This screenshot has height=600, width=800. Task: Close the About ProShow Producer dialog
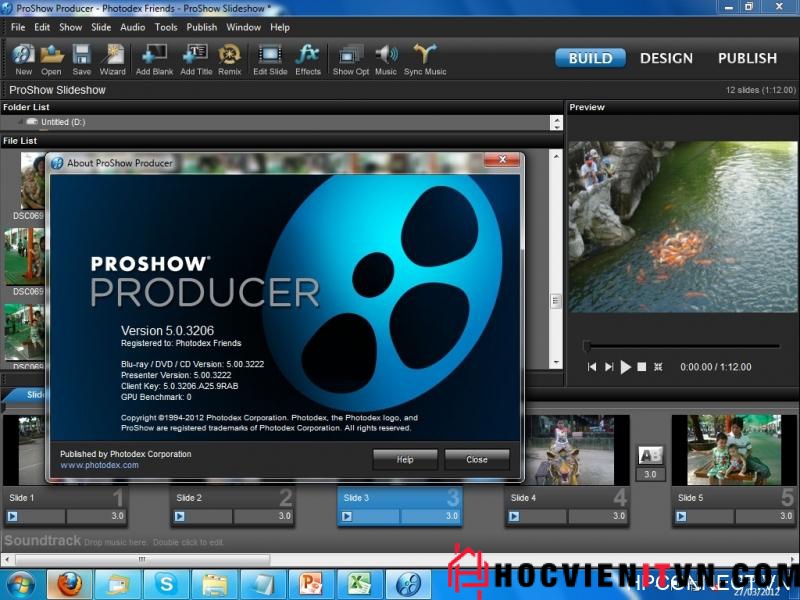[x=477, y=460]
